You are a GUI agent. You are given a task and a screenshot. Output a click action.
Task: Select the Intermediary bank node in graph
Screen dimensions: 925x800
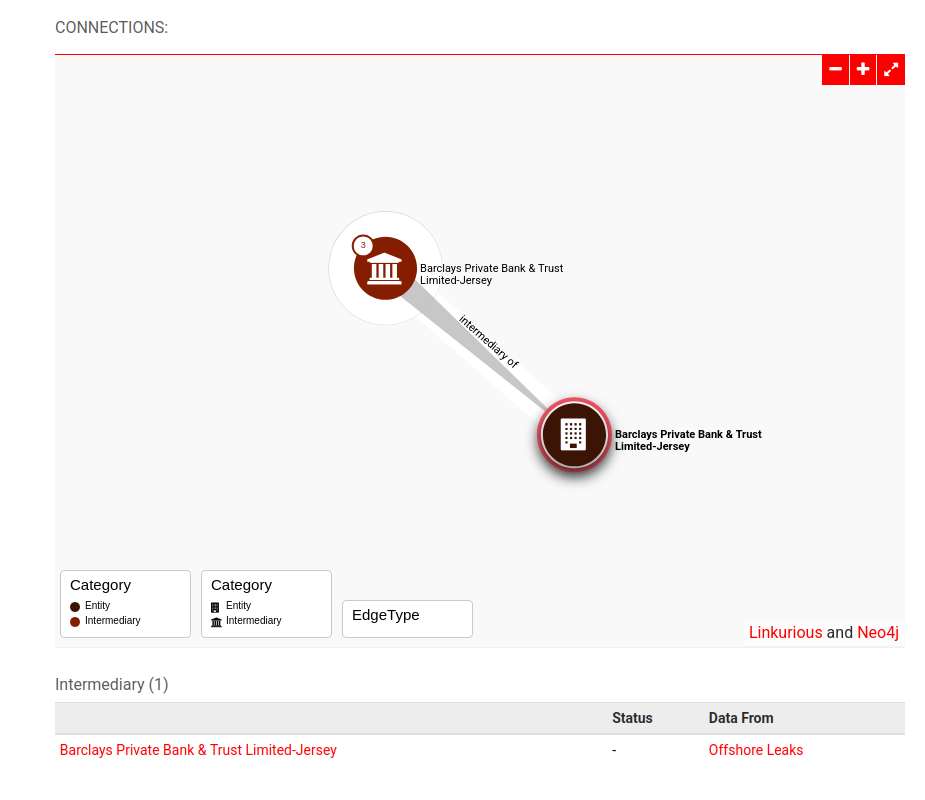(x=385, y=268)
